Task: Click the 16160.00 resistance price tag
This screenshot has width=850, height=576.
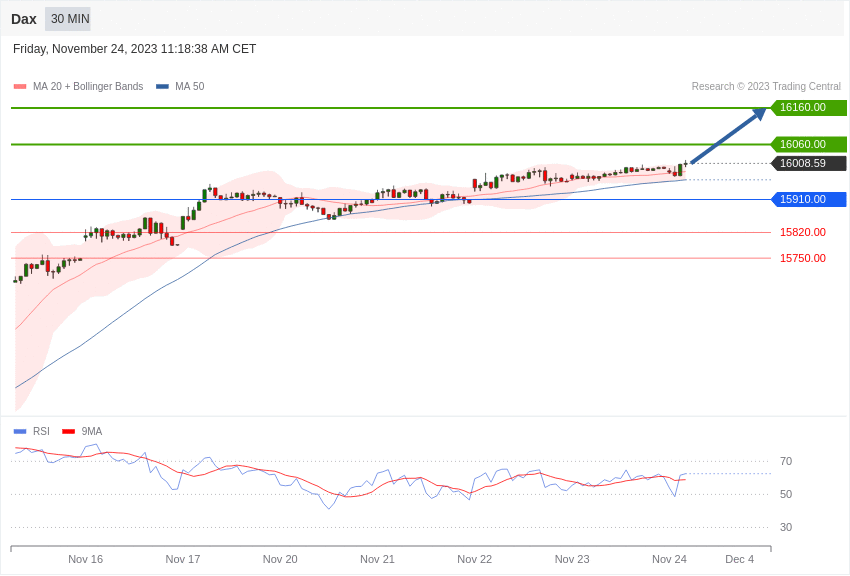Action: (x=808, y=108)
